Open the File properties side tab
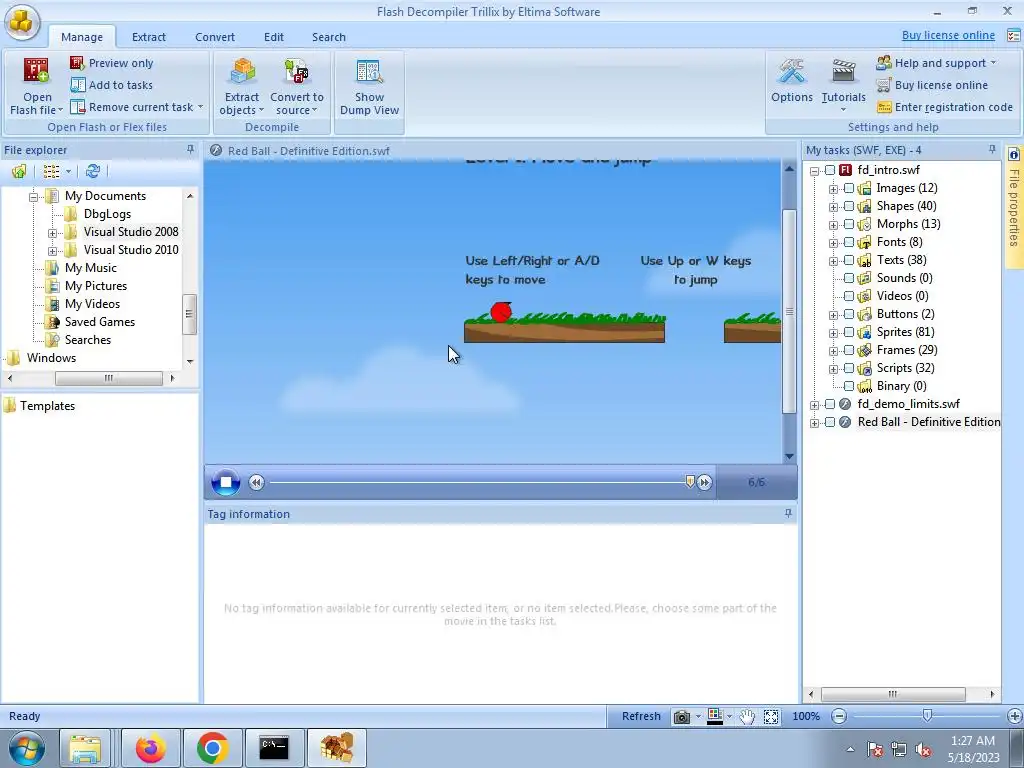Image resolution: width=1024 pixels, height=768 pixels. [x=1014, y=206]
